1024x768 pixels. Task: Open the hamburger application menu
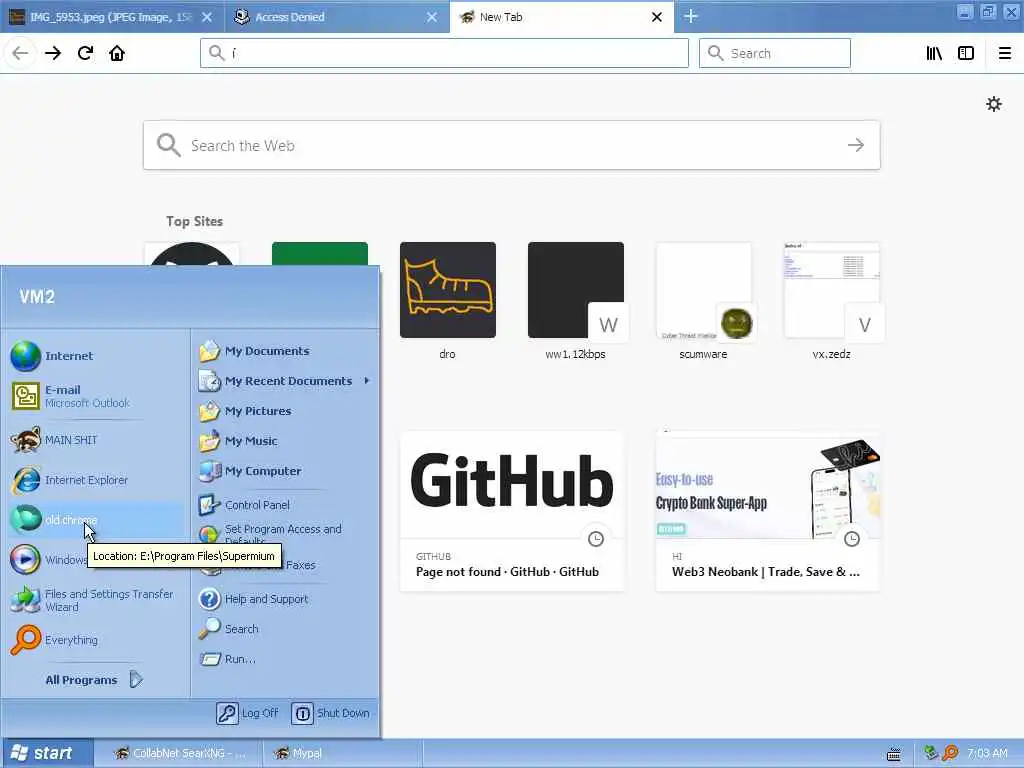1004,53
